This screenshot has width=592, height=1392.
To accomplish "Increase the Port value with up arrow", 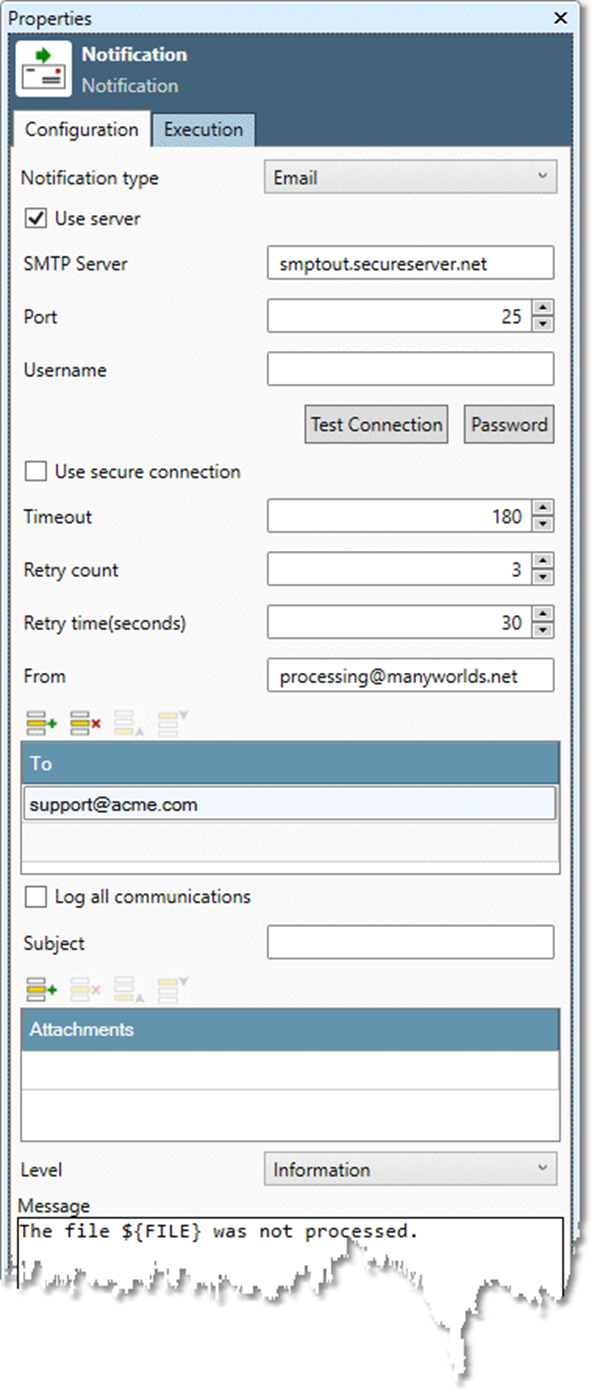I will click(543, 309).
